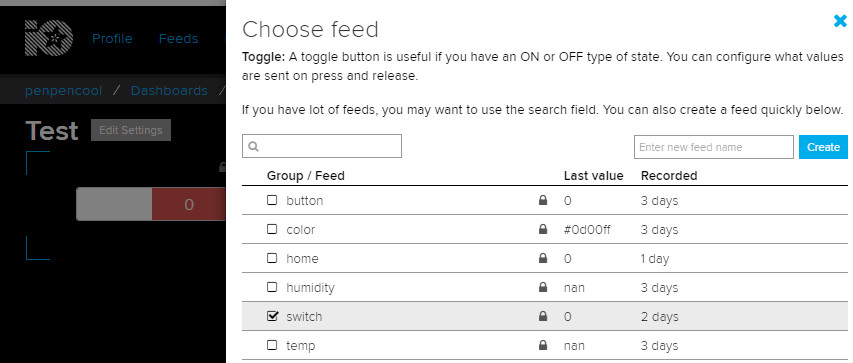Close the Choose feed dialog

[840, 21]
